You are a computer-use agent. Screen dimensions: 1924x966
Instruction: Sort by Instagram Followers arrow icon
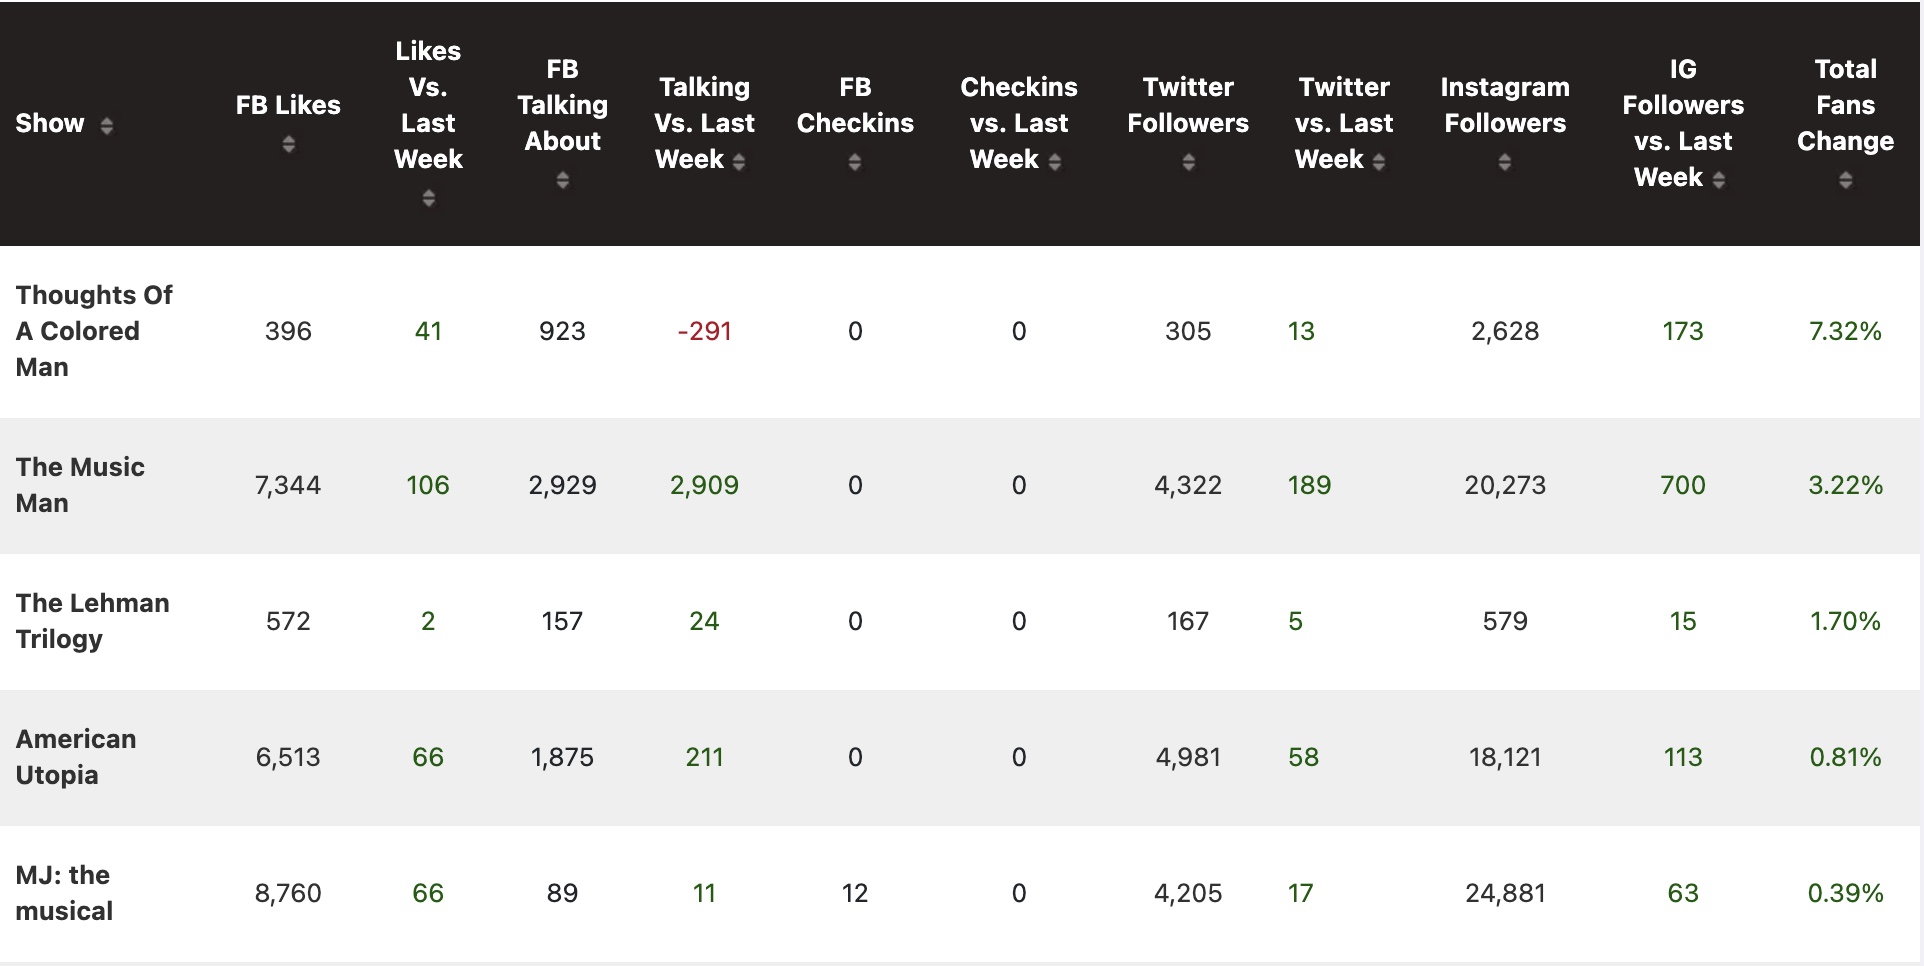pos(1505,162)
